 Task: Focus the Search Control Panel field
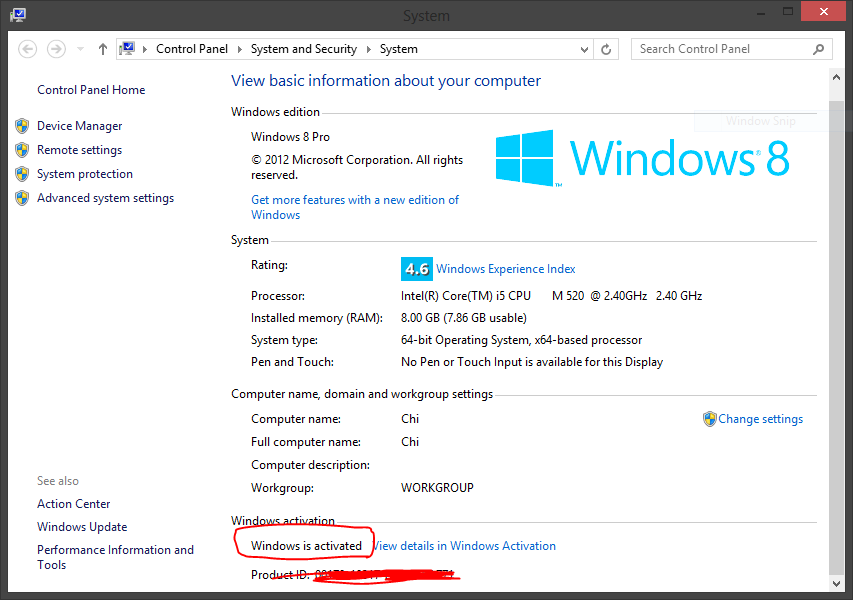click(x=732, y=49)
